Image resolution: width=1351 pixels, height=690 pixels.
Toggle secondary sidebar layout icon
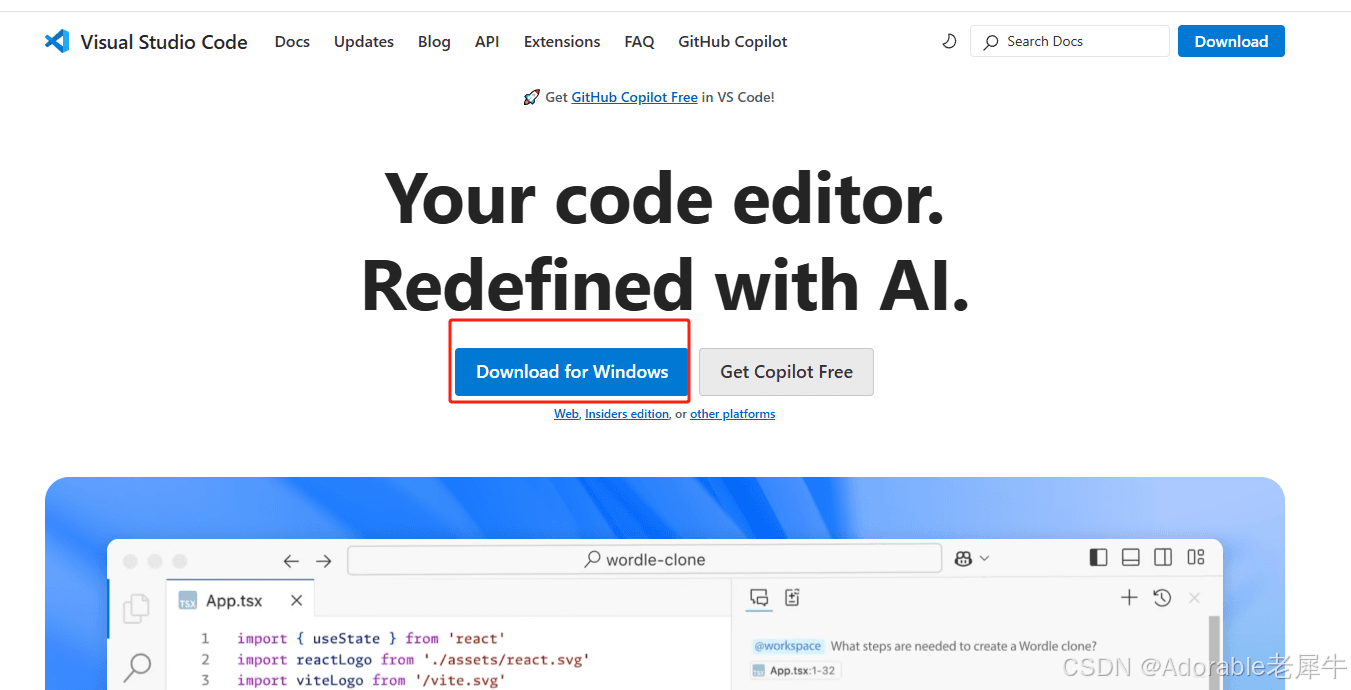(1163, 557)
